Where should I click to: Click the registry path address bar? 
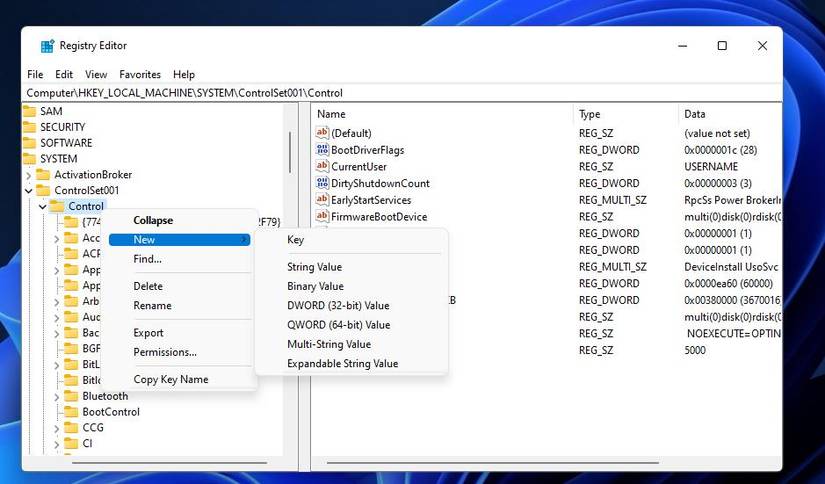click(403, 93)
